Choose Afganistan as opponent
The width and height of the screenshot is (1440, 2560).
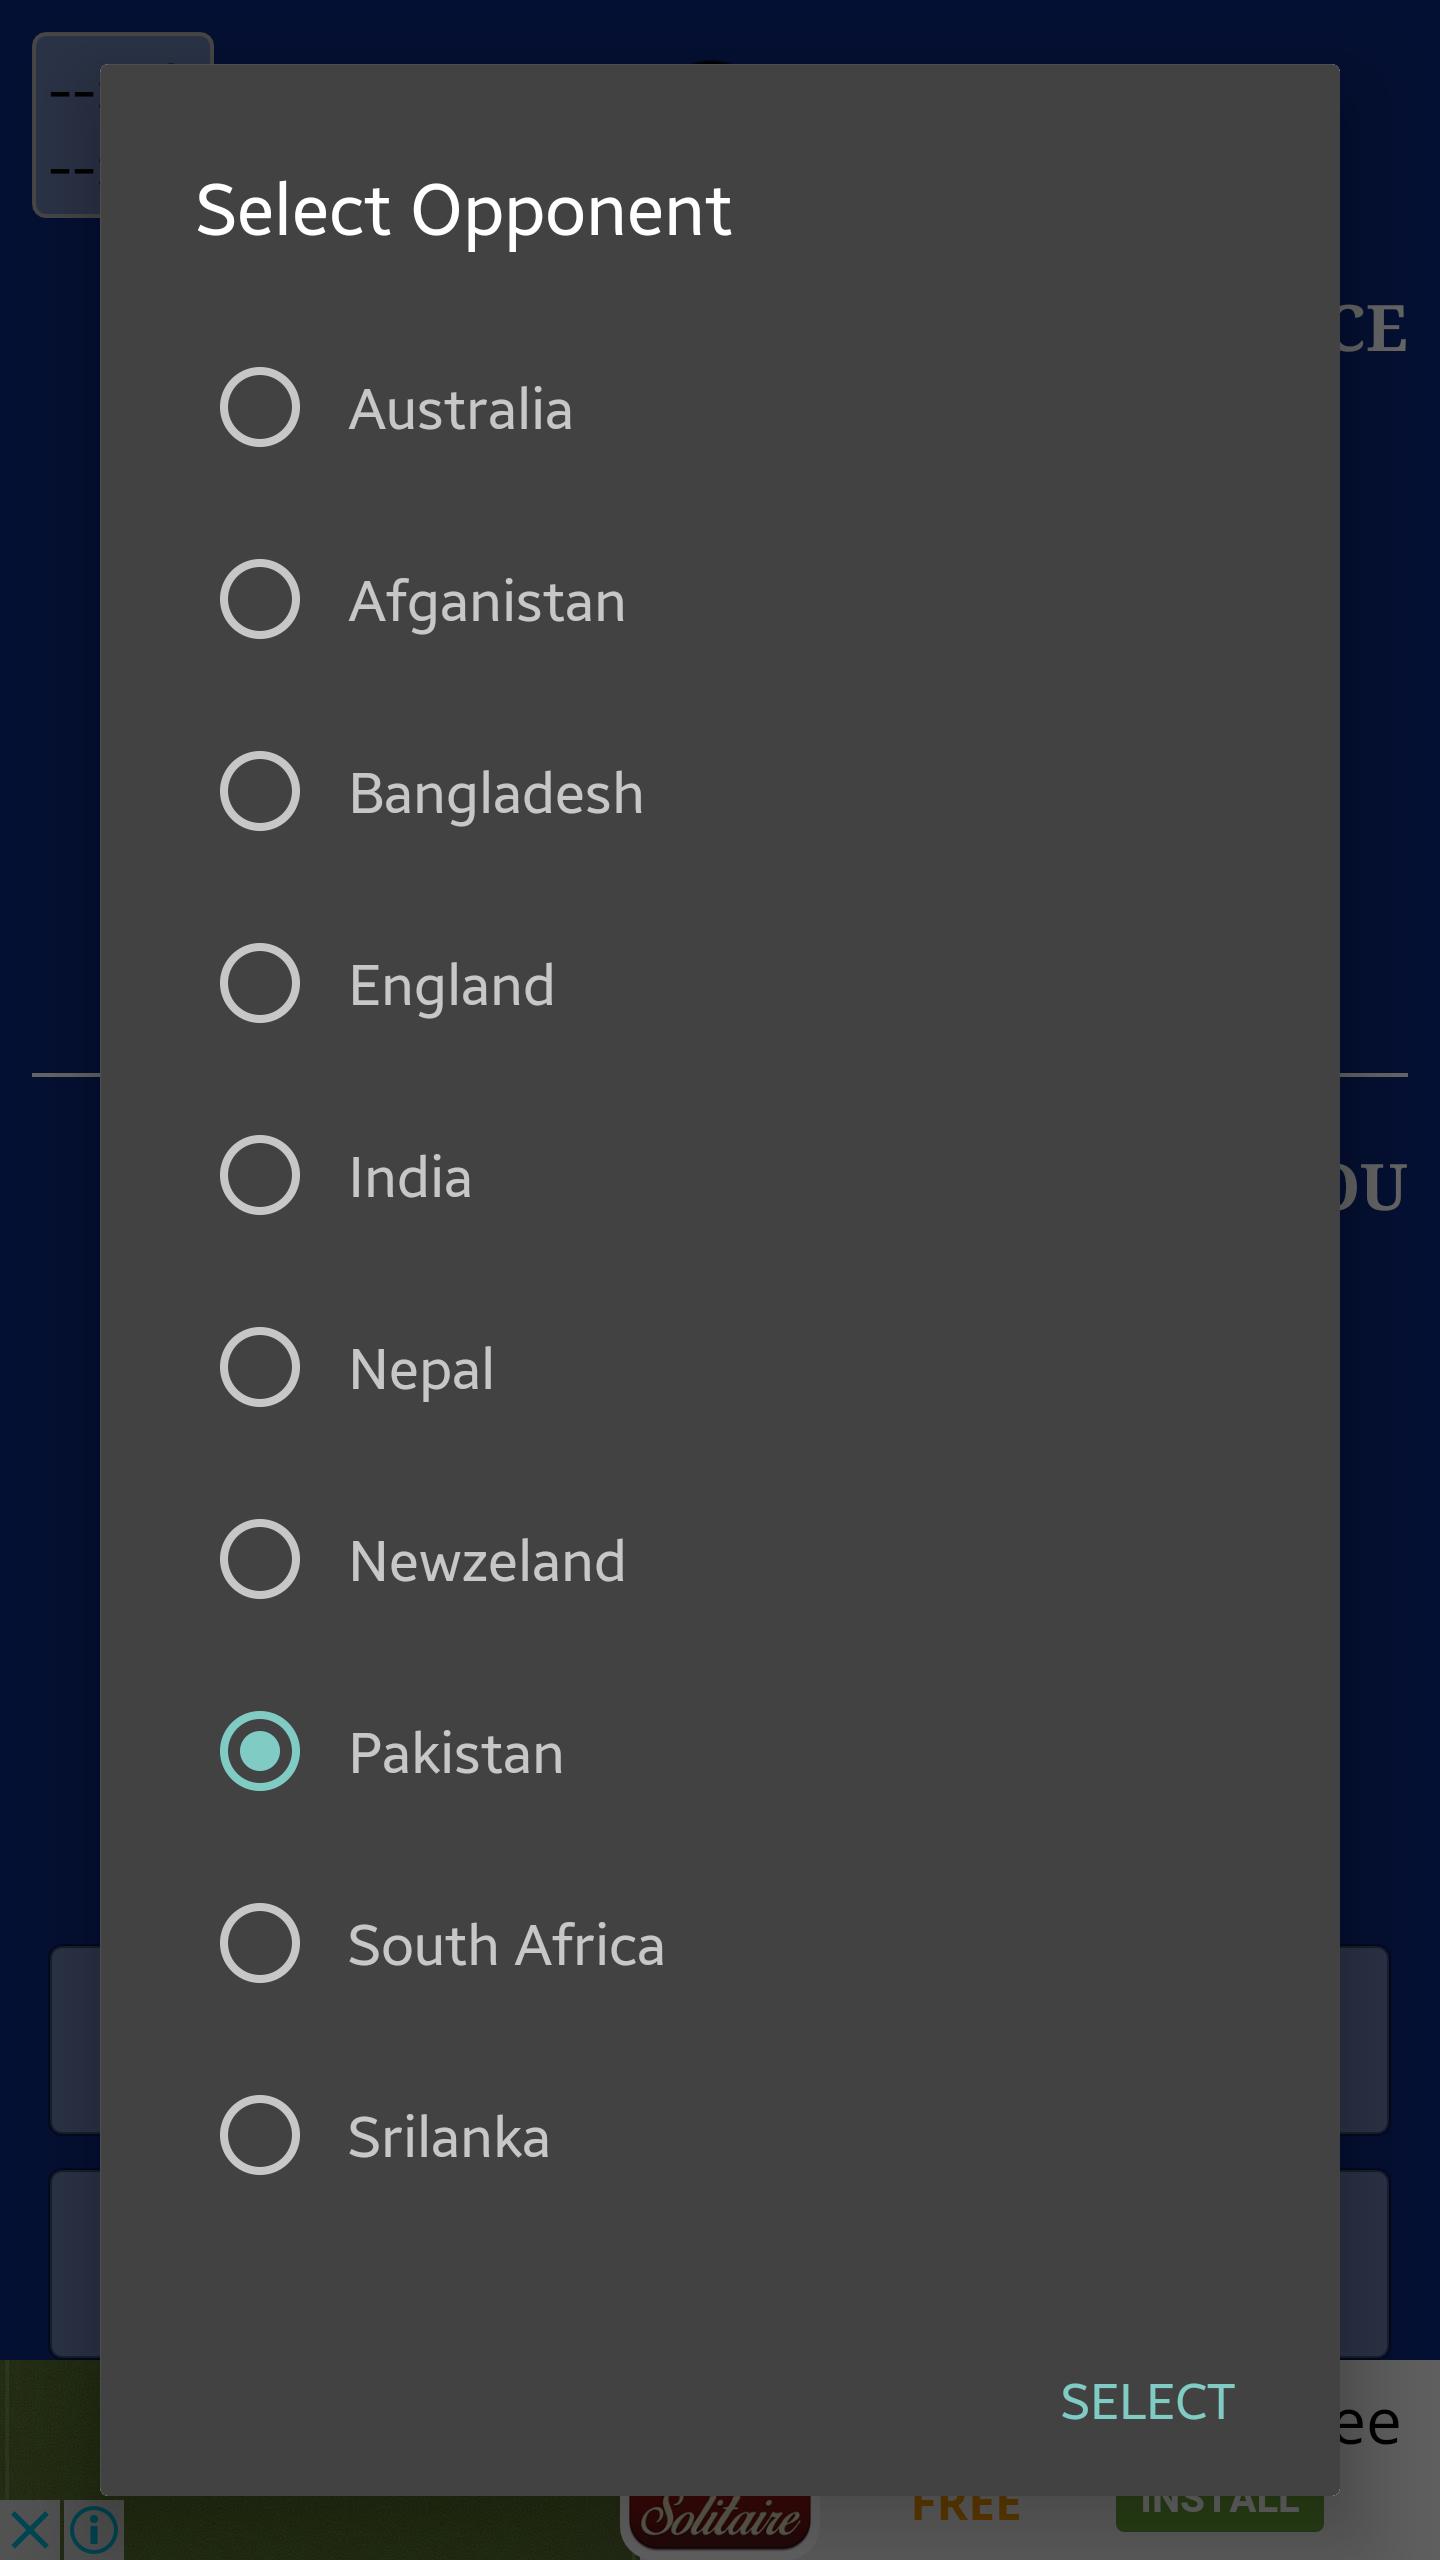point(260,599)
